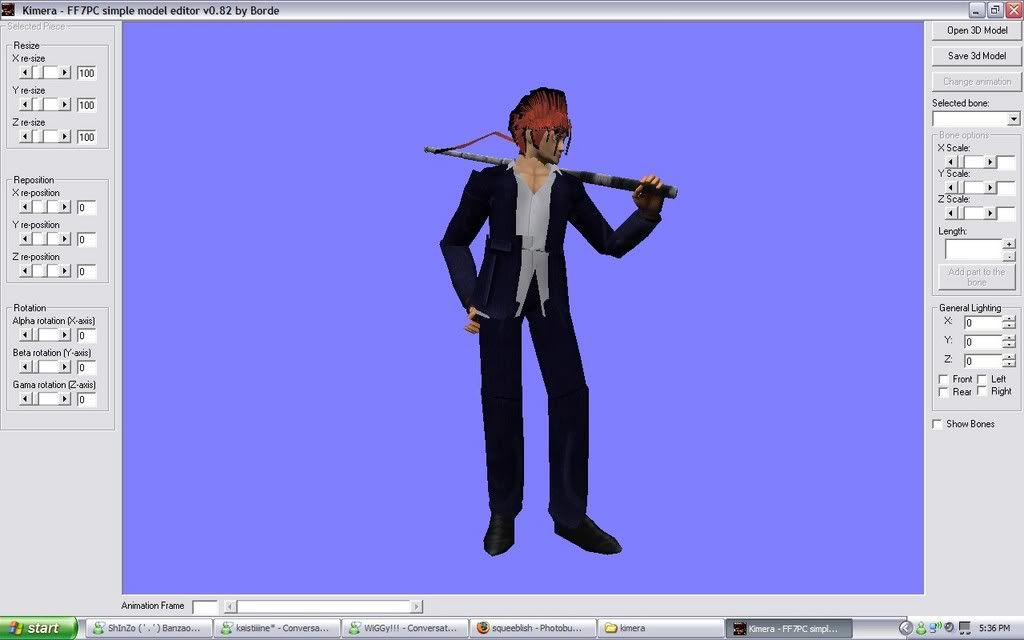Click the Kimera FF7PC taskbar button

click(x=789, y=628)
